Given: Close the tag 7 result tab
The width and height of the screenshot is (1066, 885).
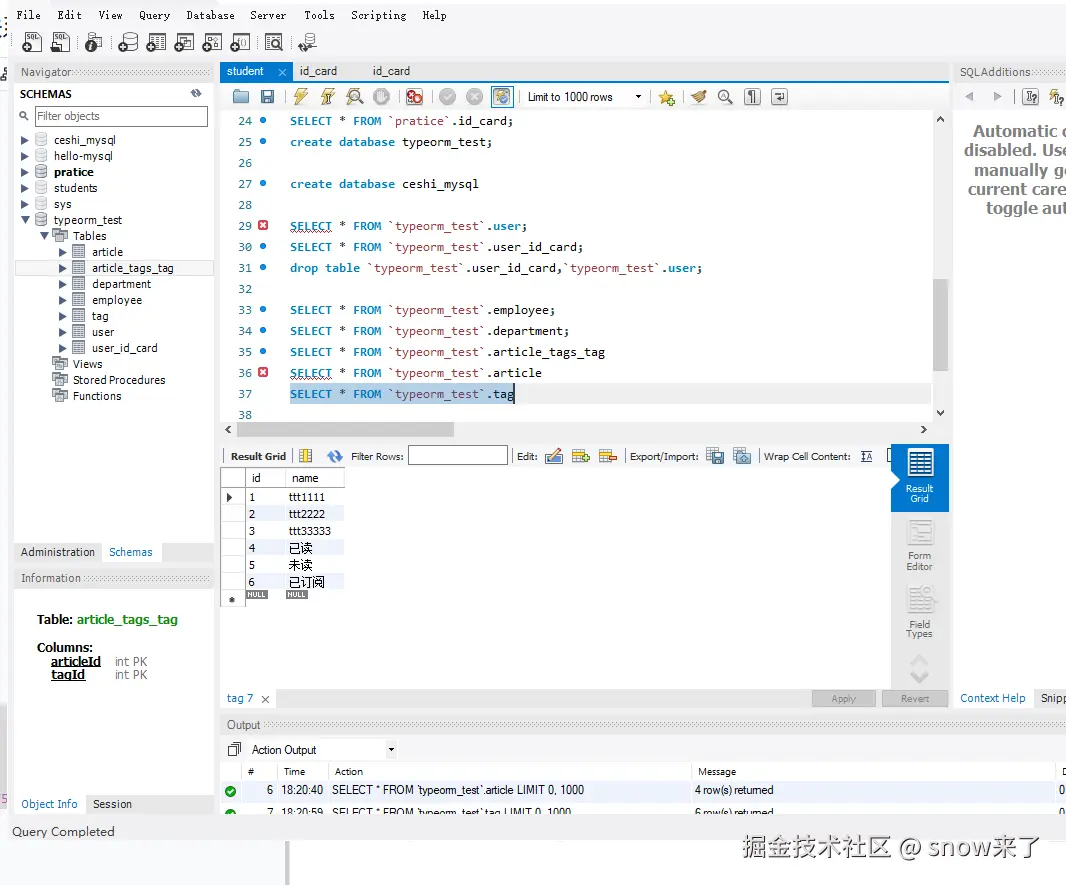Looking at the screenshot, I should coord(265,699).
